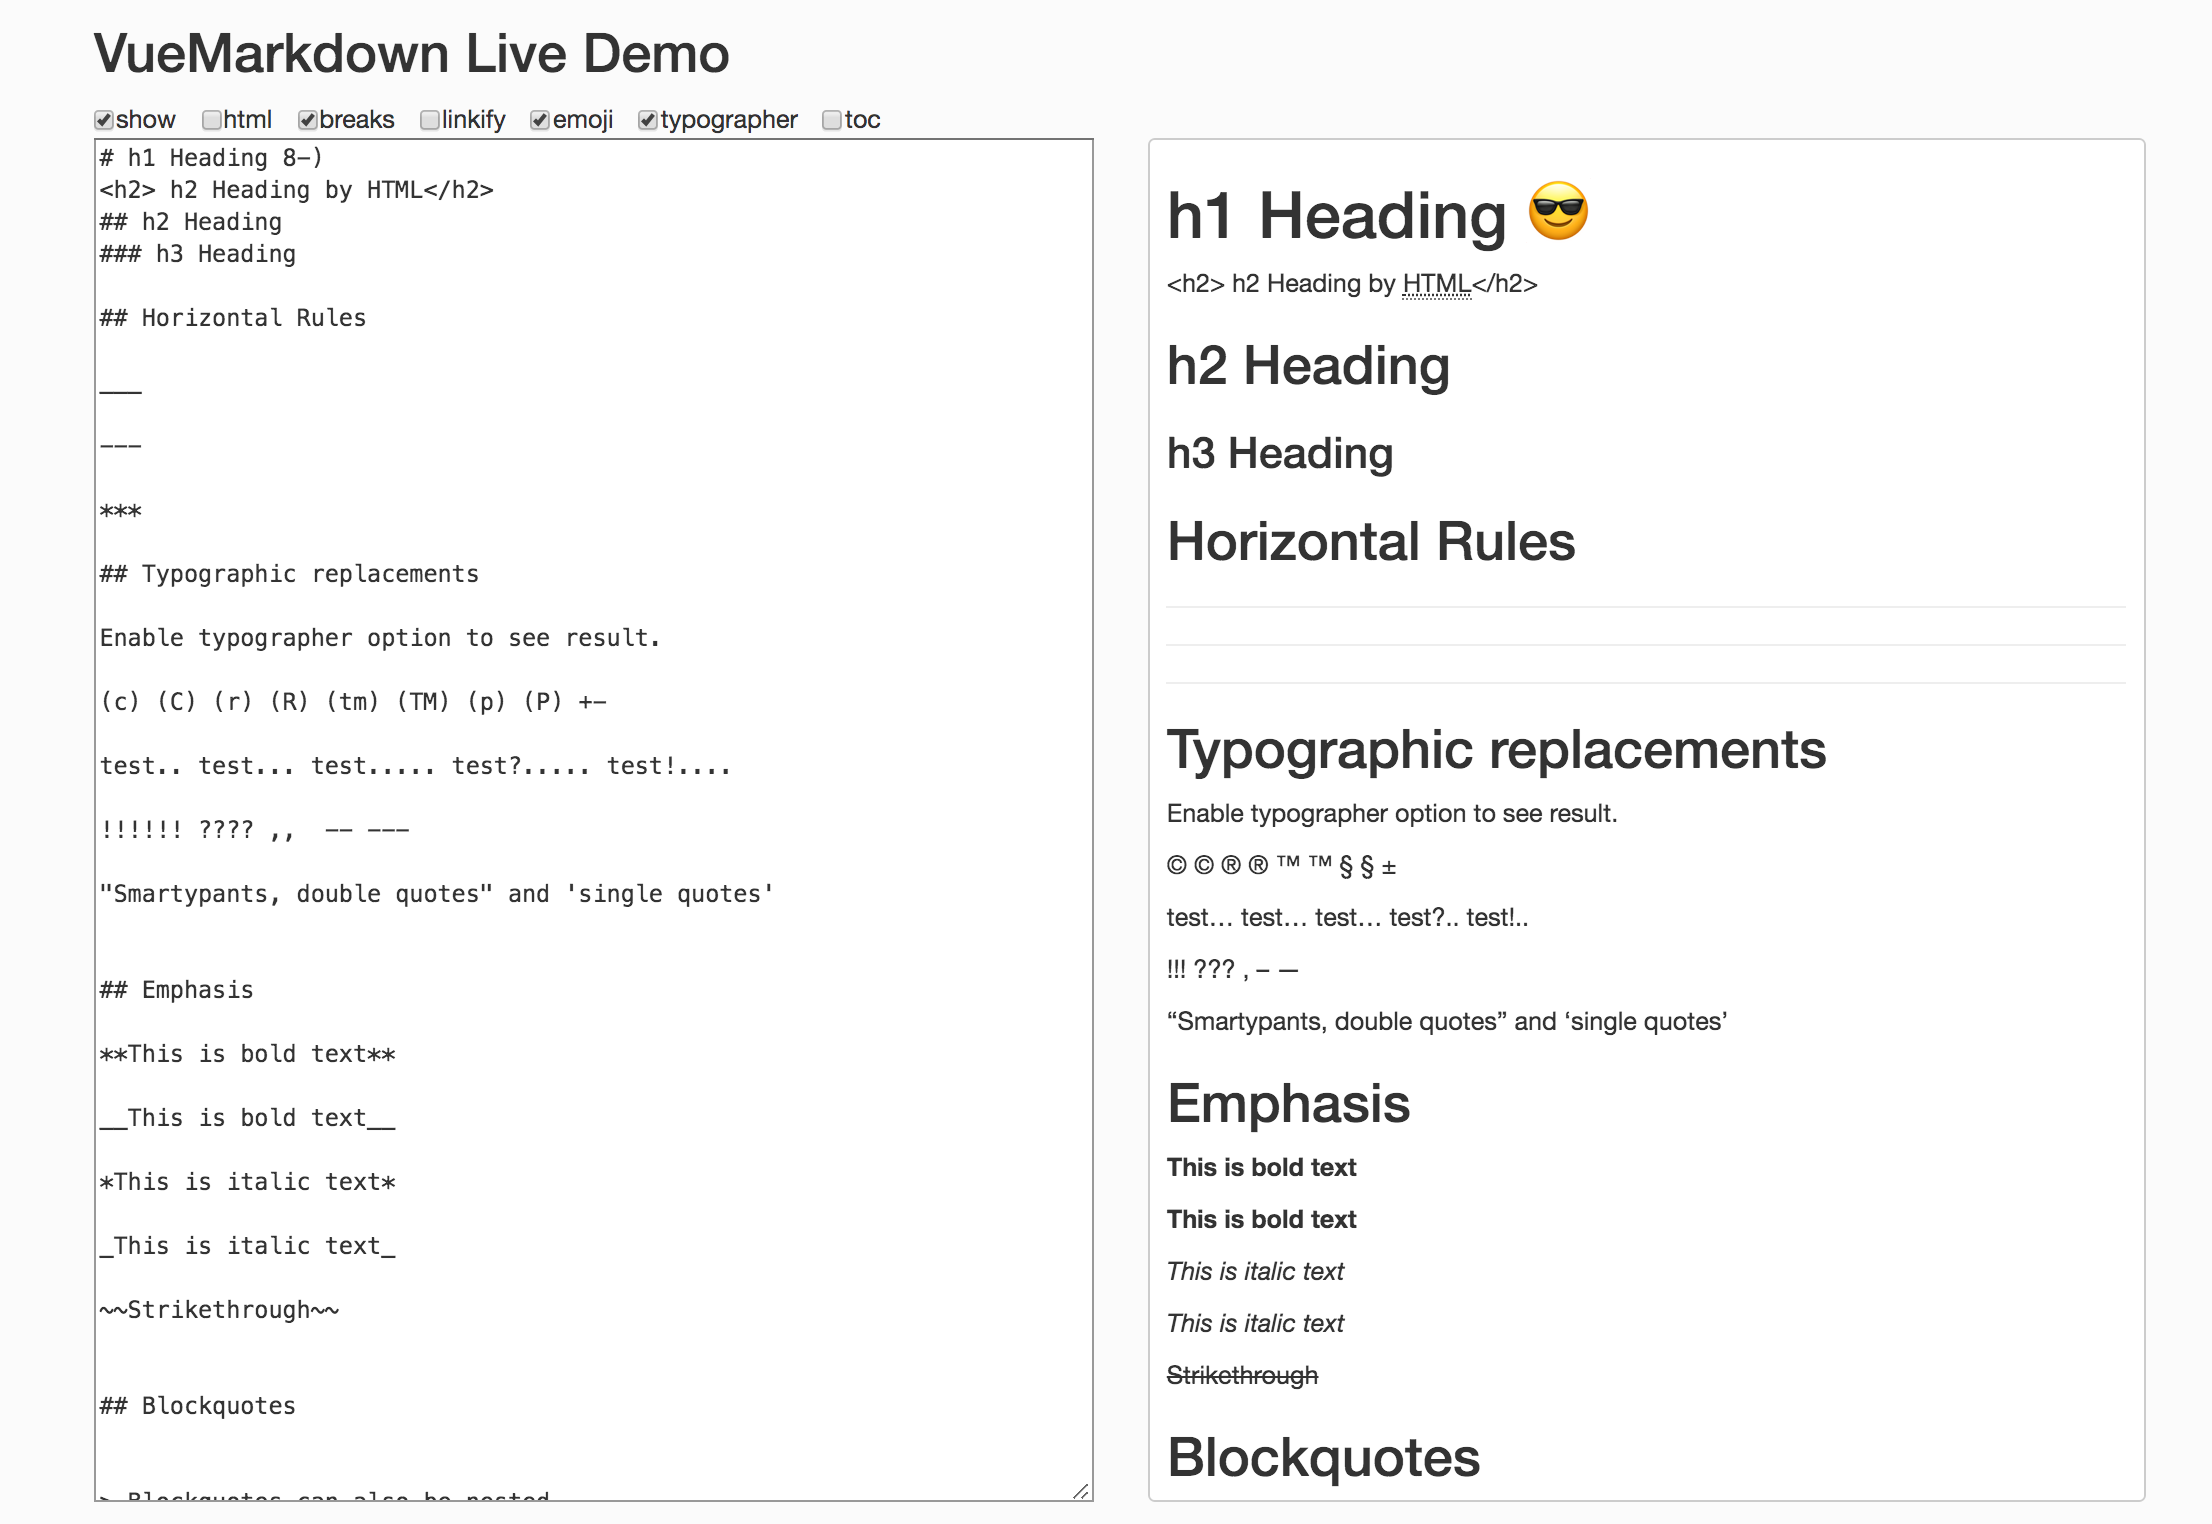The width and height of the screenshot is (2212, 1524).
Task: Click '__This is bold text__' source line
Action: (x=247, y=1118)
